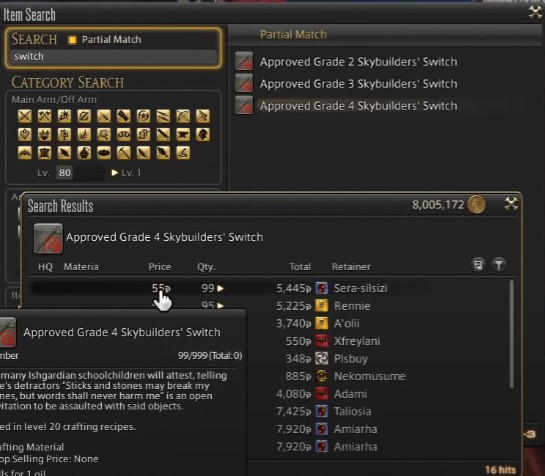The image size is (545, 476).
Task: Click the search results vertical scrollbar
Action: [511, 334]
